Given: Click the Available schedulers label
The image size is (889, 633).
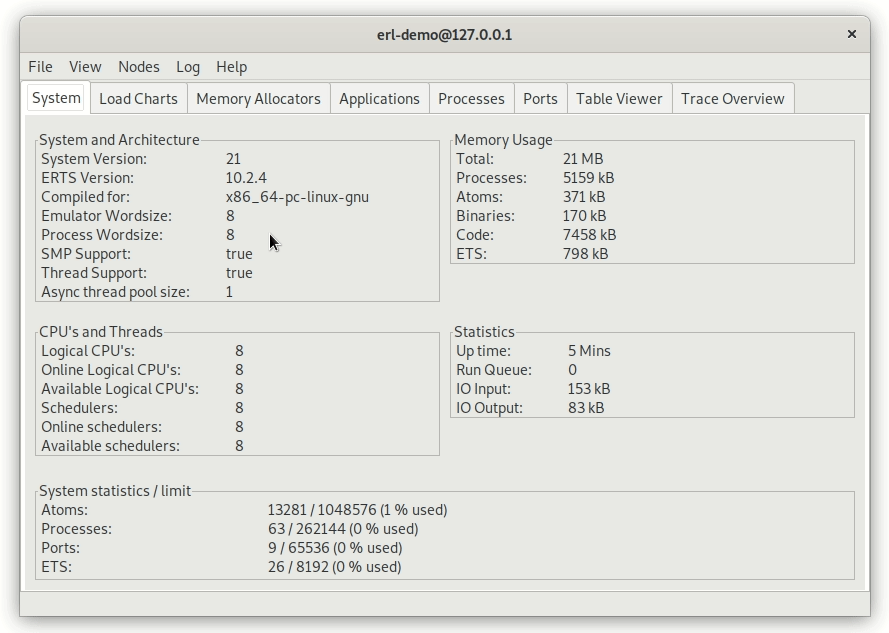Looking at the screenshot, I should [111, 446].
